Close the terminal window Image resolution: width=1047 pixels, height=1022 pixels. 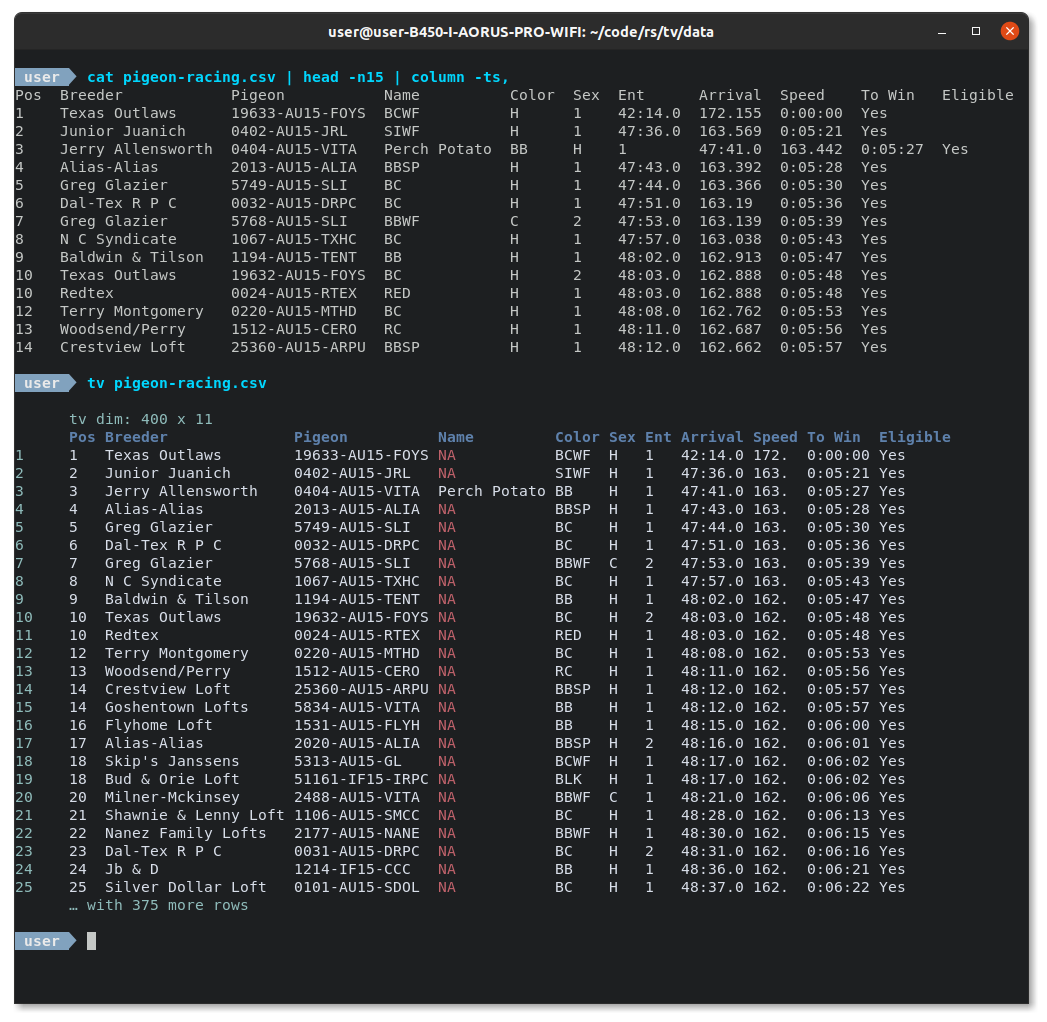coord(1010,31)
